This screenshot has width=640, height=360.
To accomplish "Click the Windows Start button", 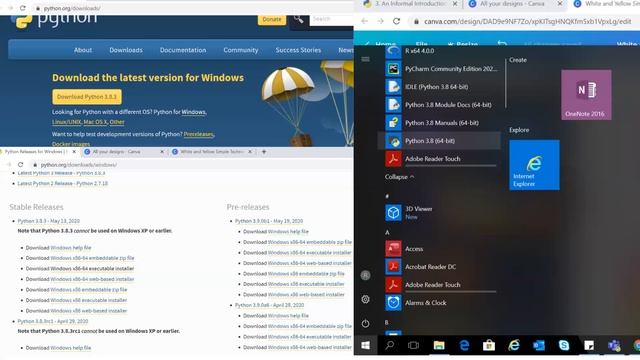I will (x=365, y=345).
